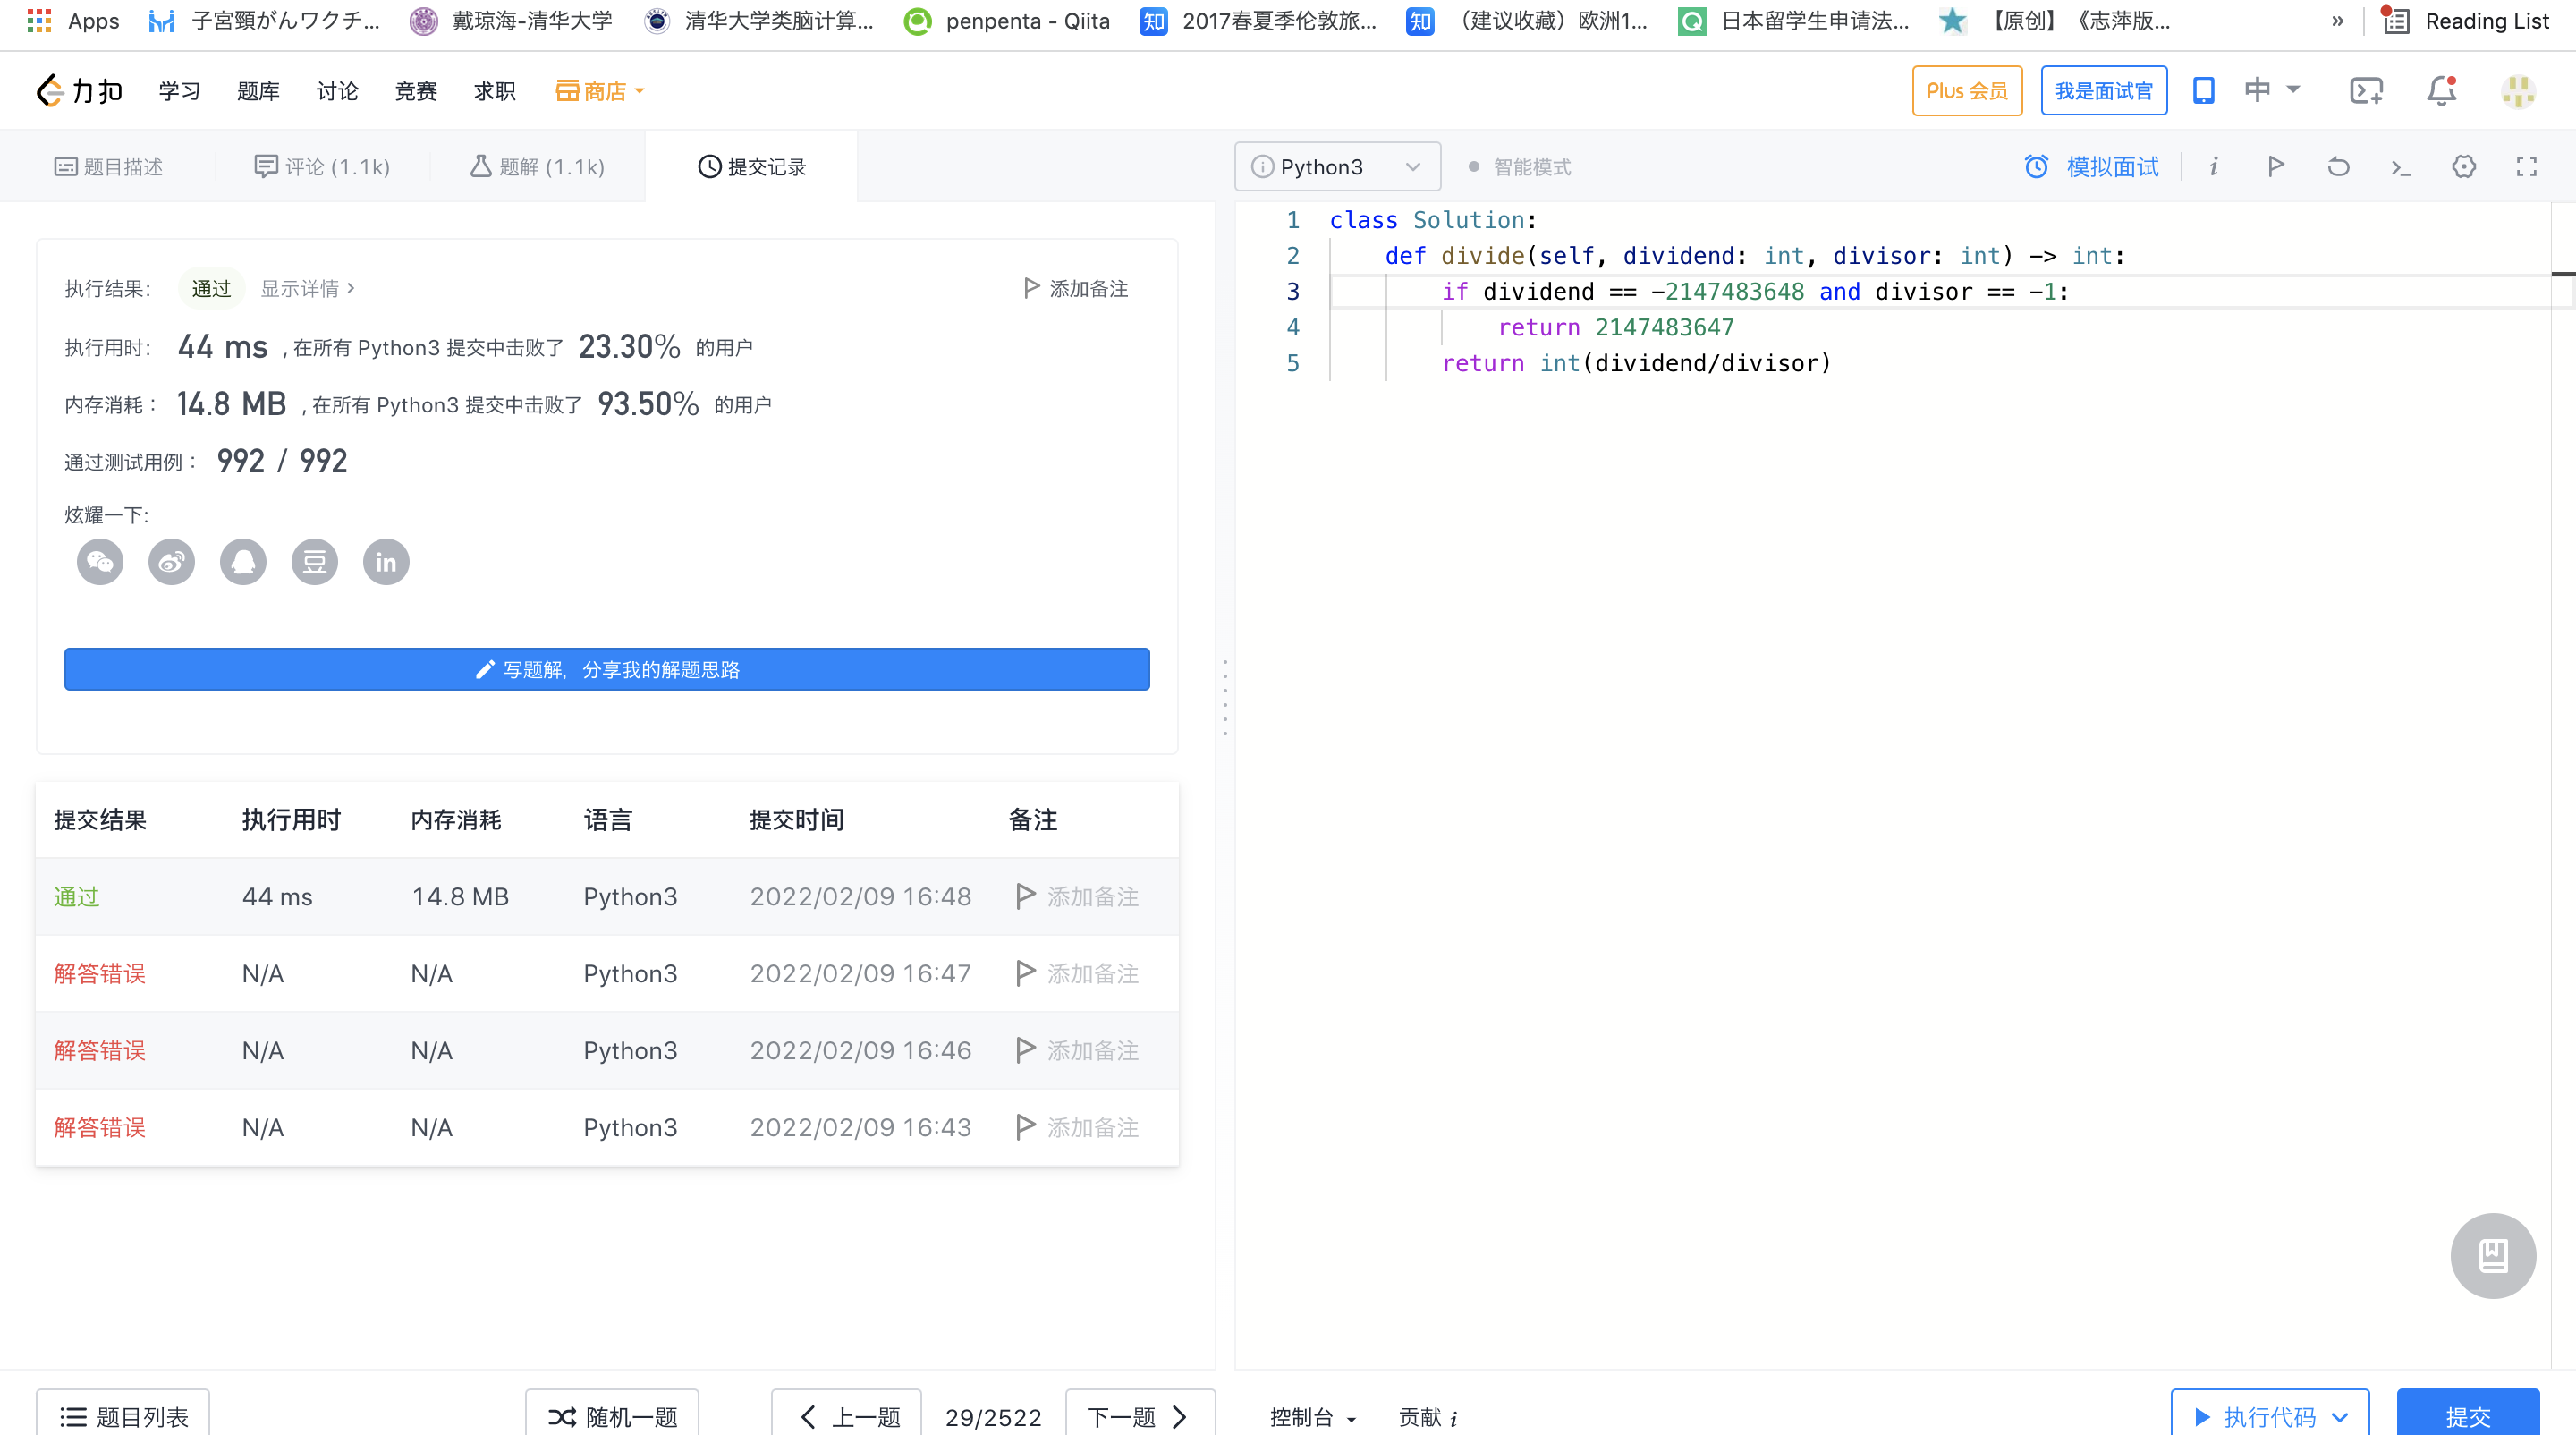The width and height of the screenshot is (2576, 1435).
Task: Select the 提交记录 tab
Action: point(752,167)
